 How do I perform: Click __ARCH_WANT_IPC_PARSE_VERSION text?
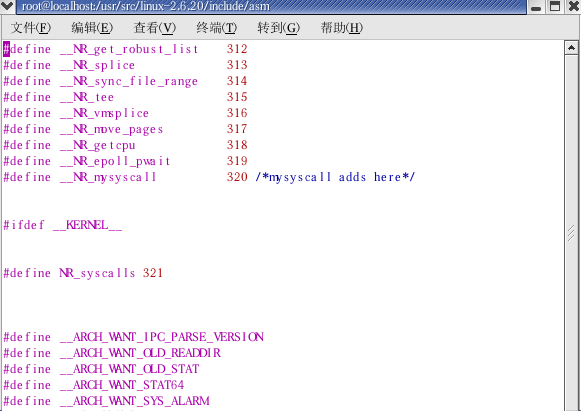(162, 337)
